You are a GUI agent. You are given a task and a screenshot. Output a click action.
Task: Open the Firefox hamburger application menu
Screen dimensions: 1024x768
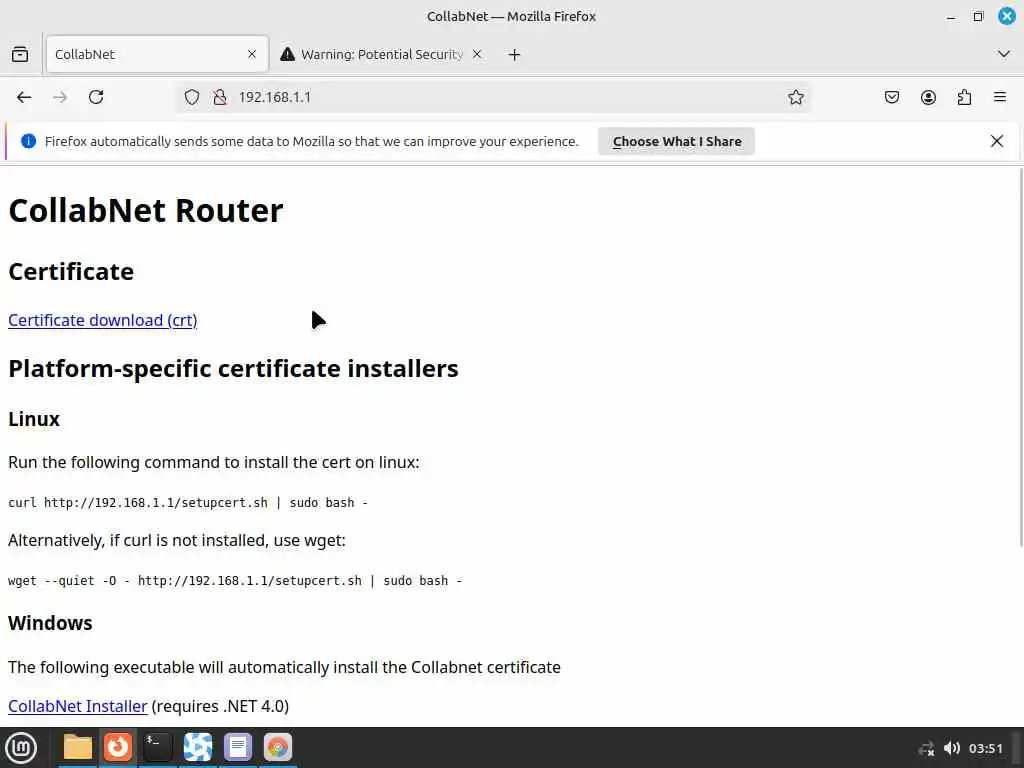click(x=1000, y=97)
